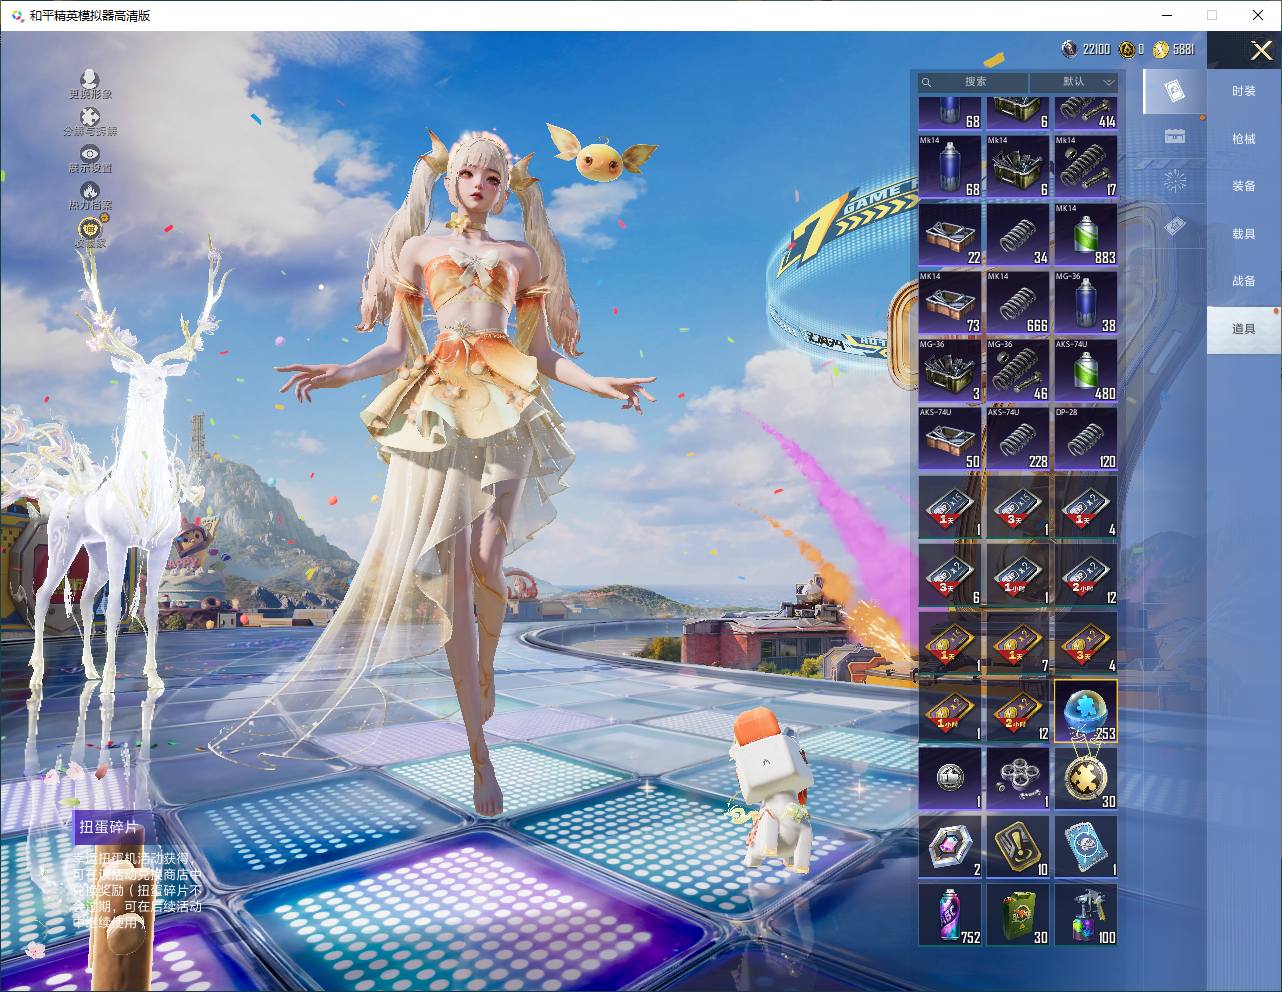This screenshot has height=992, width=1282.
Task: Select the green fuel can, count 30
Action: (1018, 914)
